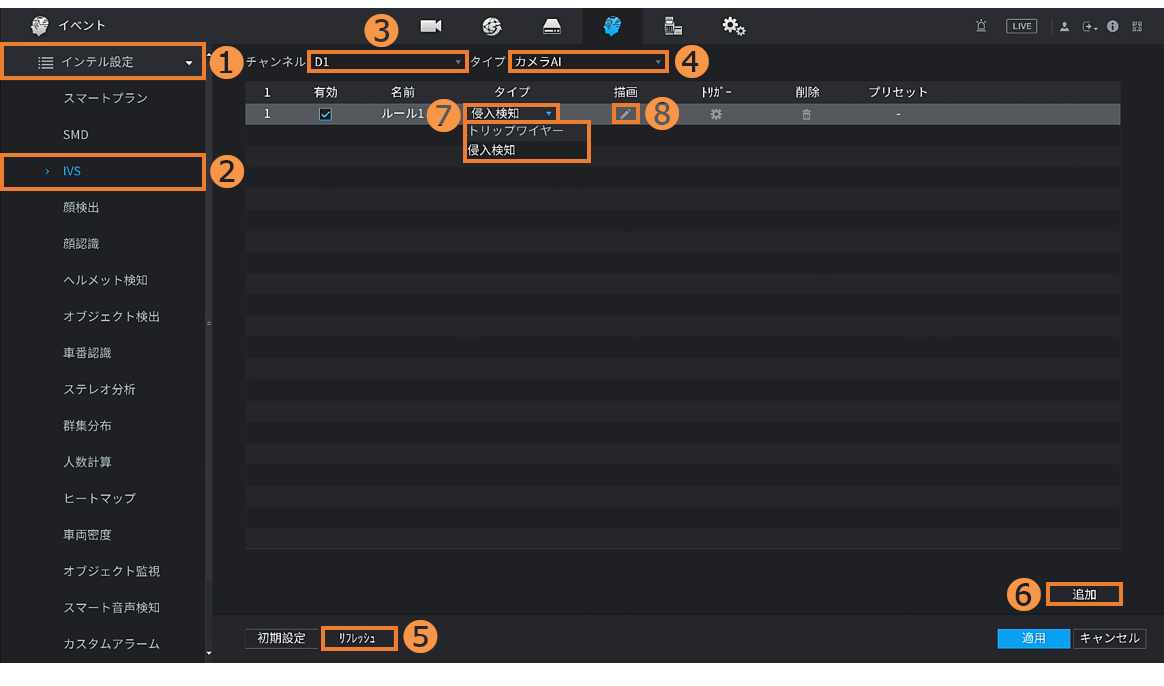1164x686 pixels.
Task: Choose 侵入検知 in the rule type list
Action: click(x=492, y=150)
